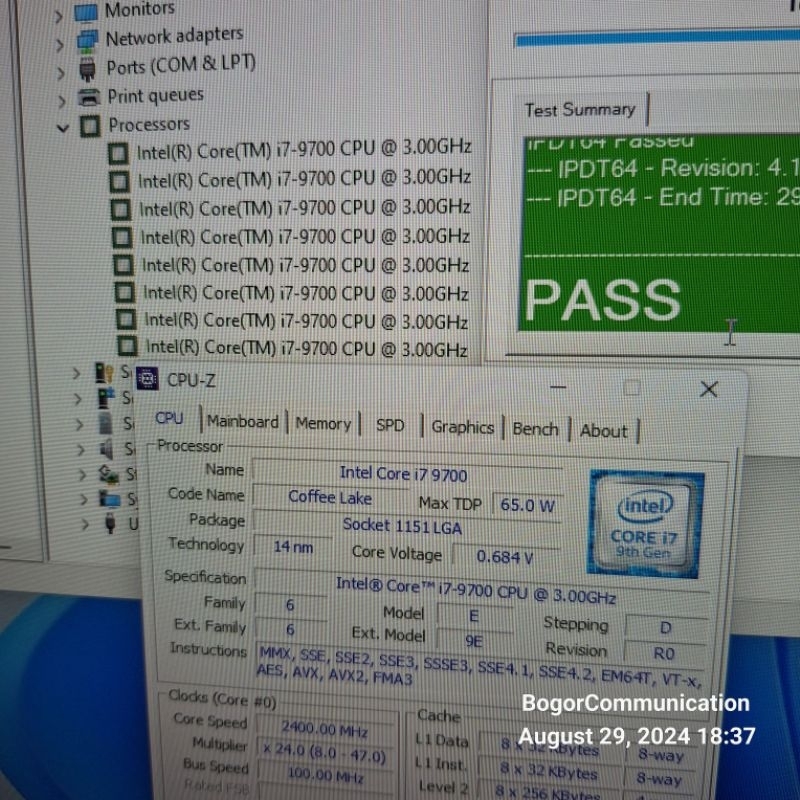
Task: Click the Monitors device icon
Action: tap(86, 12)
